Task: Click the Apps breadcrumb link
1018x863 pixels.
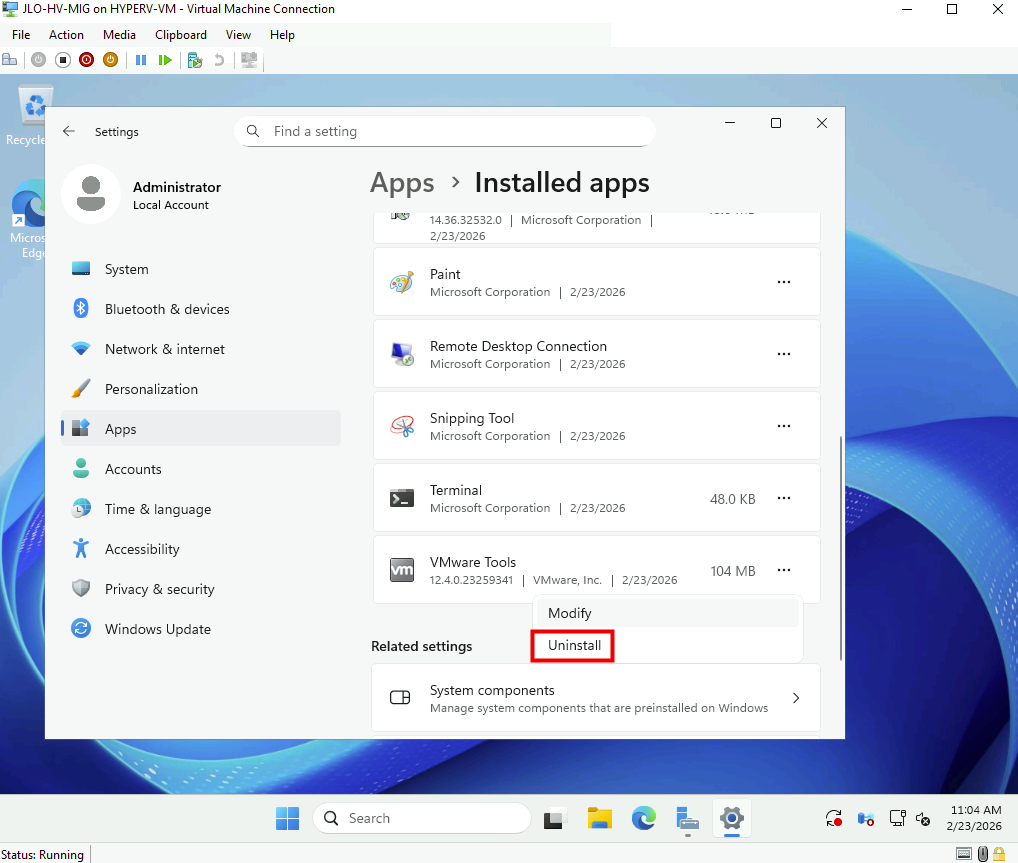Action: (x=402, y=183)
